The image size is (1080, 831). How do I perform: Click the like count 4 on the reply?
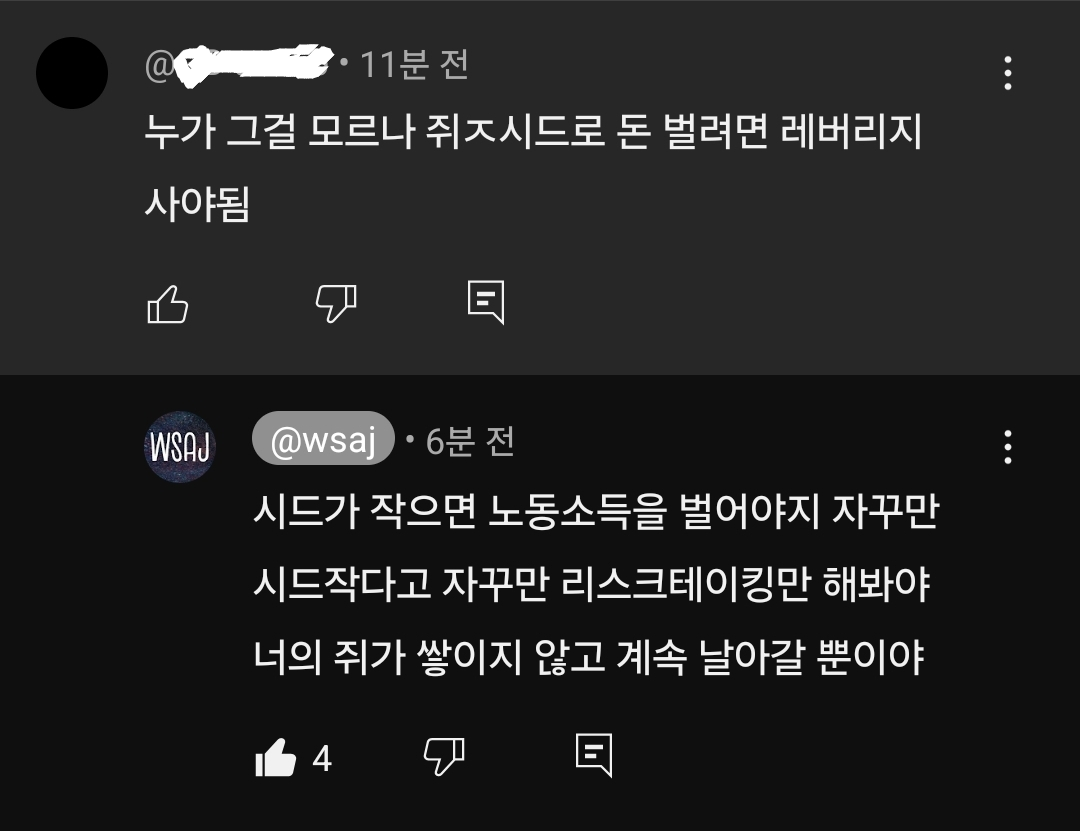(x=322, y=759)
